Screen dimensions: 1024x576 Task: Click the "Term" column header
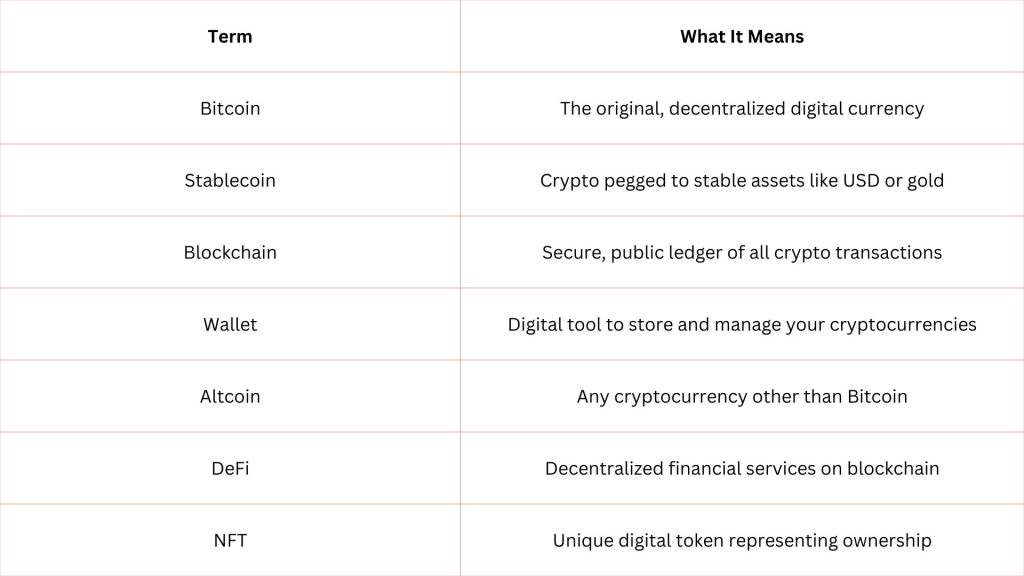point(230,37)
